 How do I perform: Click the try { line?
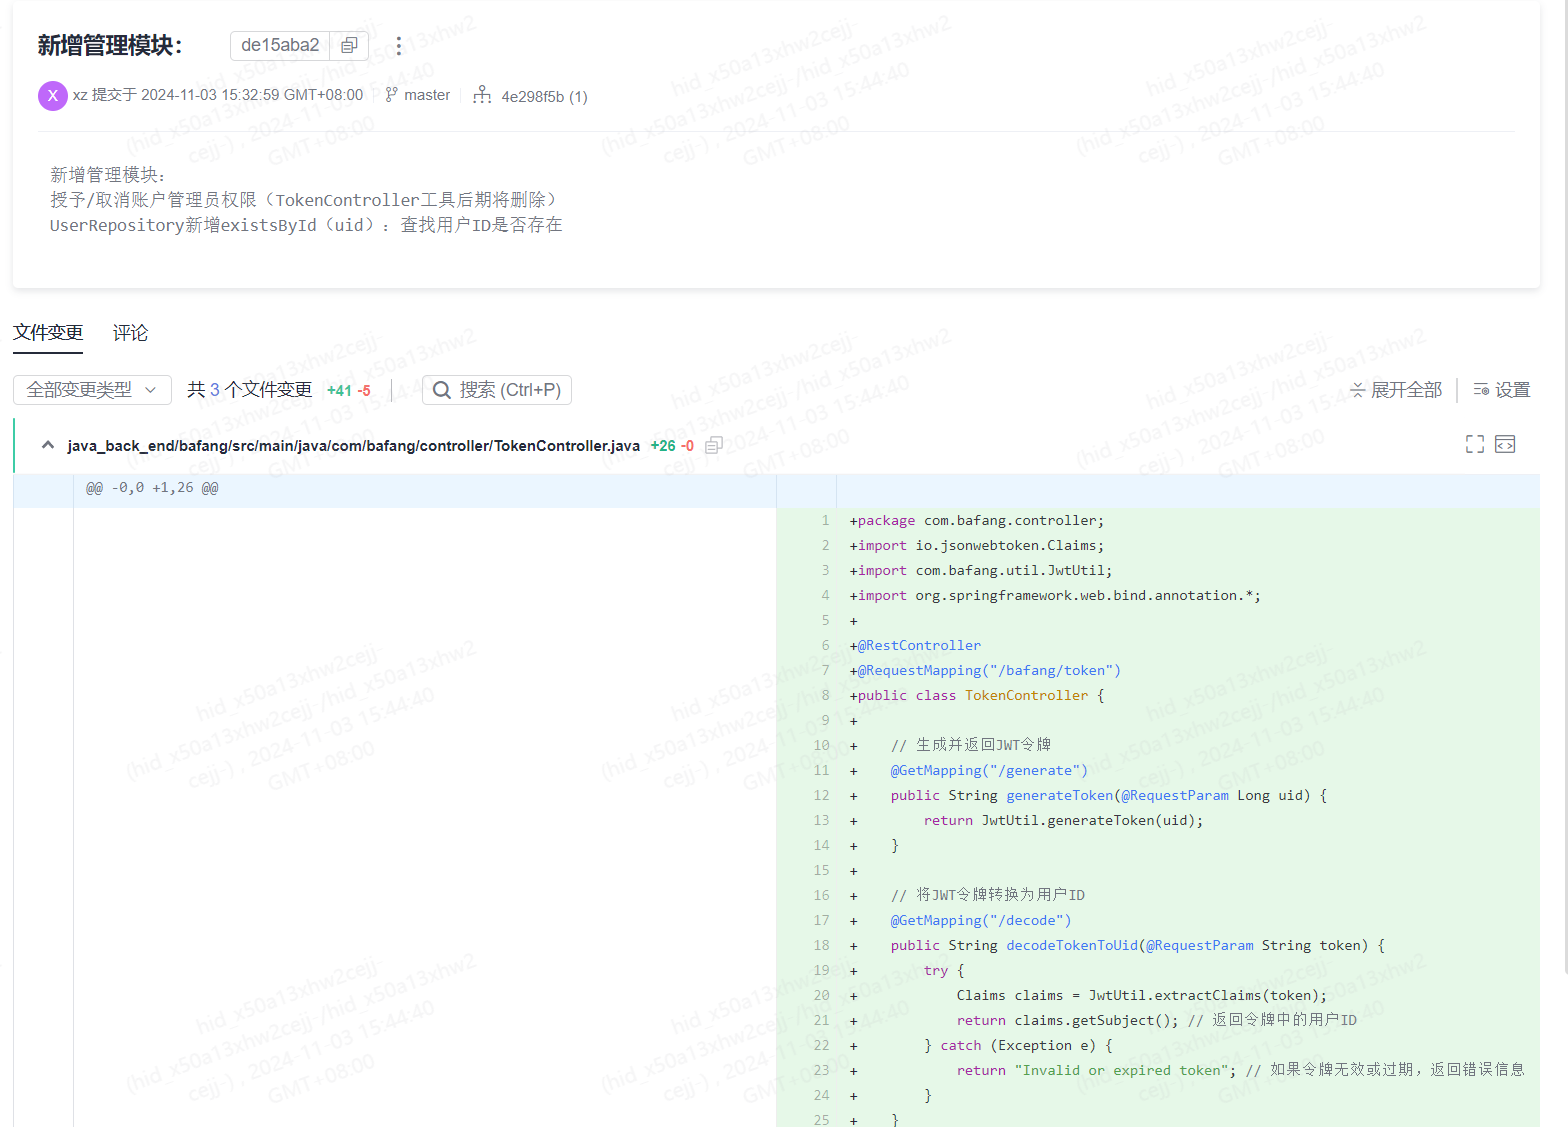pyautogui.click(x=944, y=971)
